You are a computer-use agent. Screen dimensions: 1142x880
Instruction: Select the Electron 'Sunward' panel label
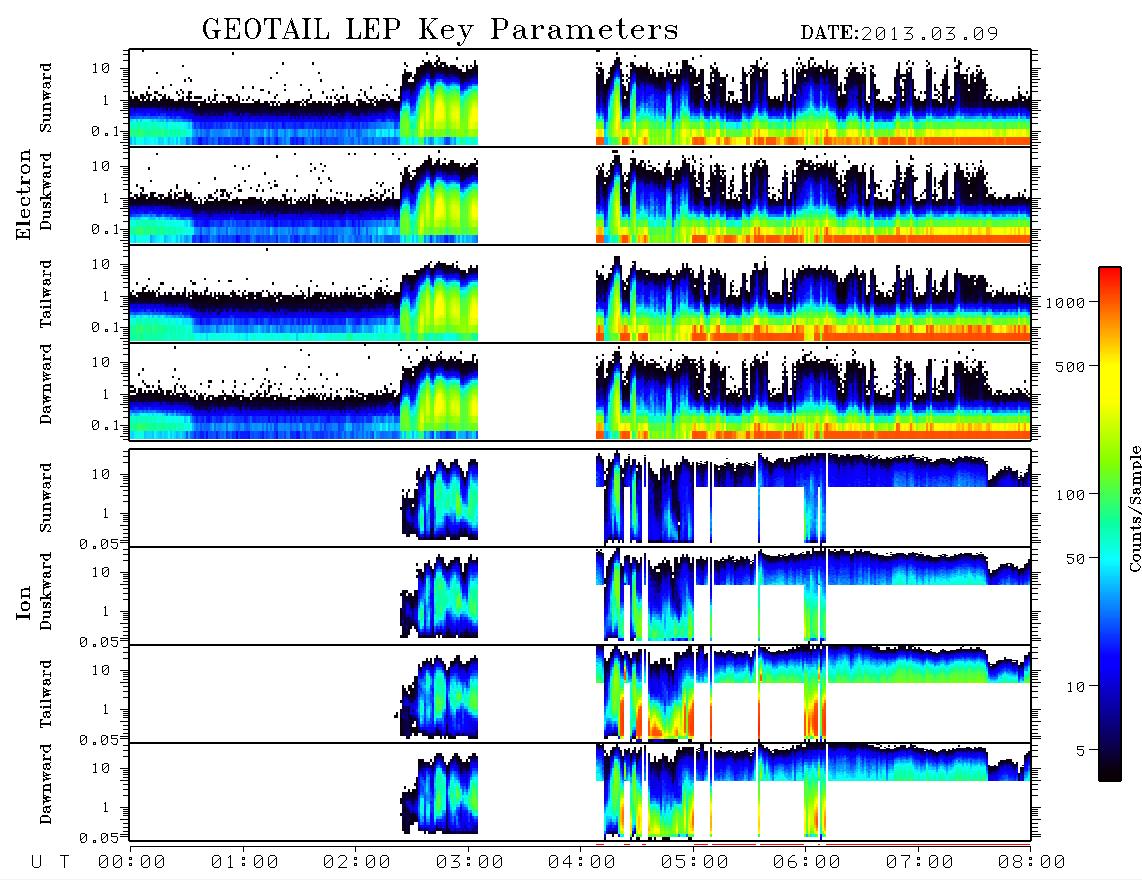click(x=46, y=98)
